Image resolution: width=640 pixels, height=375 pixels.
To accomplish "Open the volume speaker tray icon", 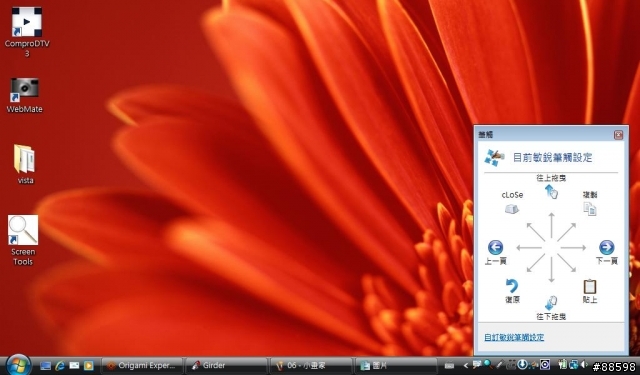I will click(x=584, y=364).
